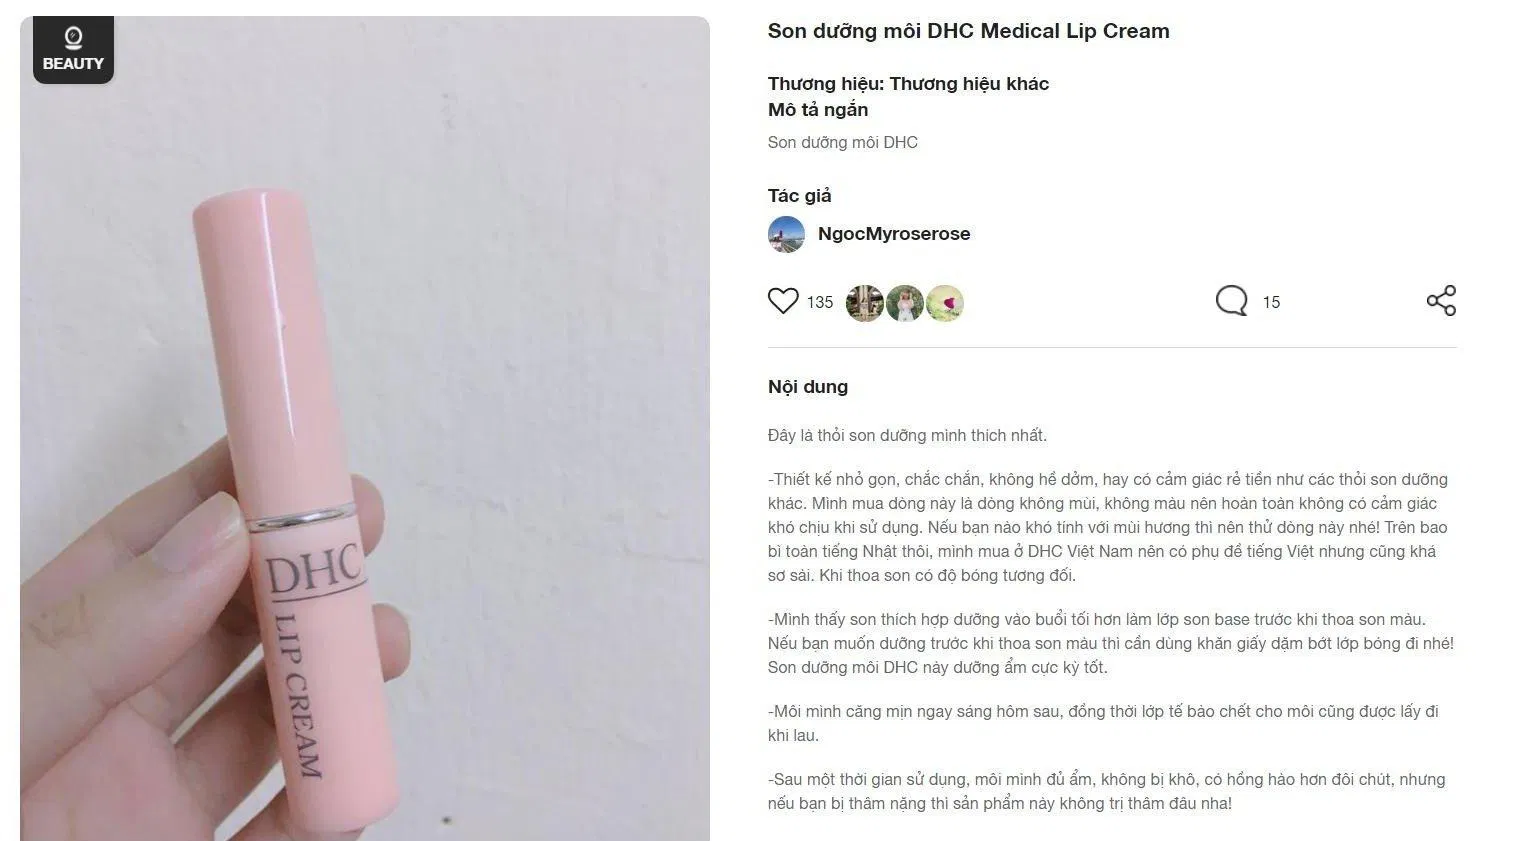Click the brand text "Thương hiệu khác"
1522x841 pixels.
point(969,84)
